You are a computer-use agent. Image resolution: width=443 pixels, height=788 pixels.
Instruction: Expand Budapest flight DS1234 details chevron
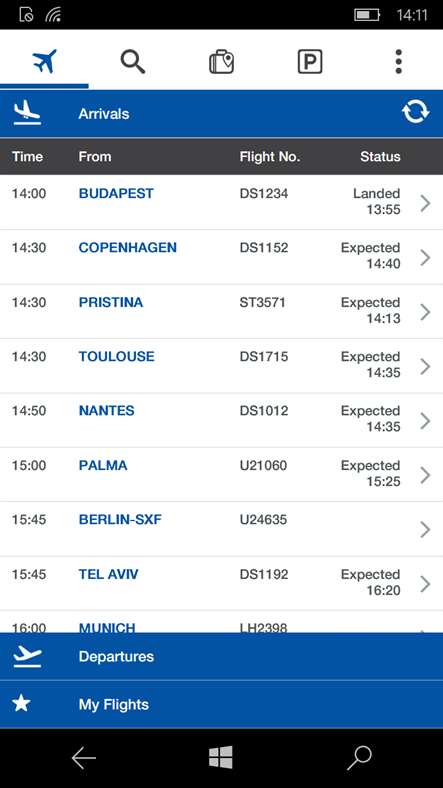425,203
